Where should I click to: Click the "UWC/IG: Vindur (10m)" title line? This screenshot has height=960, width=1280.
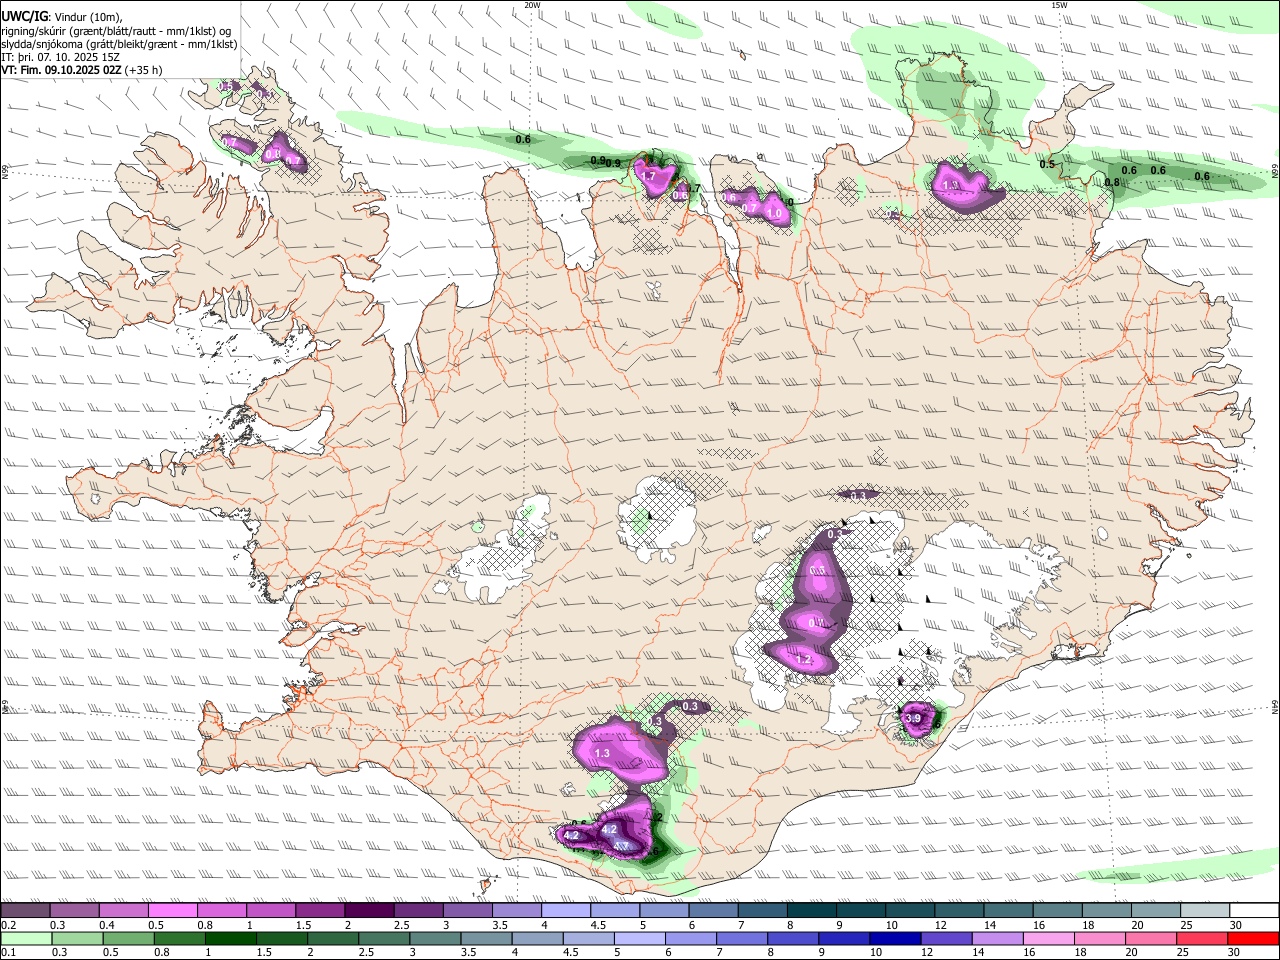pyautogui.click(x=61, y=16)
